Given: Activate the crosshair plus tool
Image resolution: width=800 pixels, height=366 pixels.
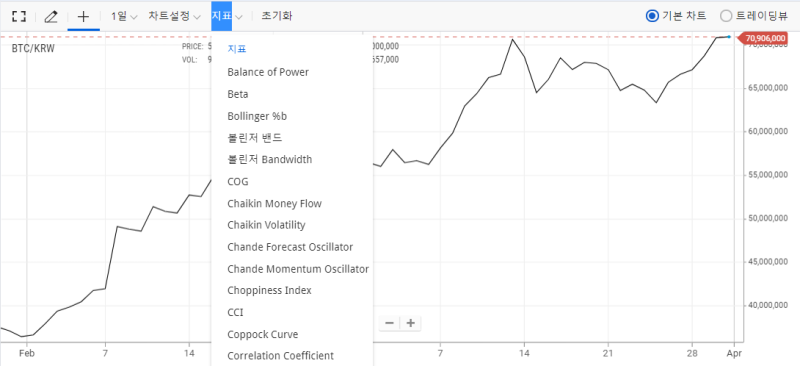Looking at the screenshot, I should tap(83, 16).
